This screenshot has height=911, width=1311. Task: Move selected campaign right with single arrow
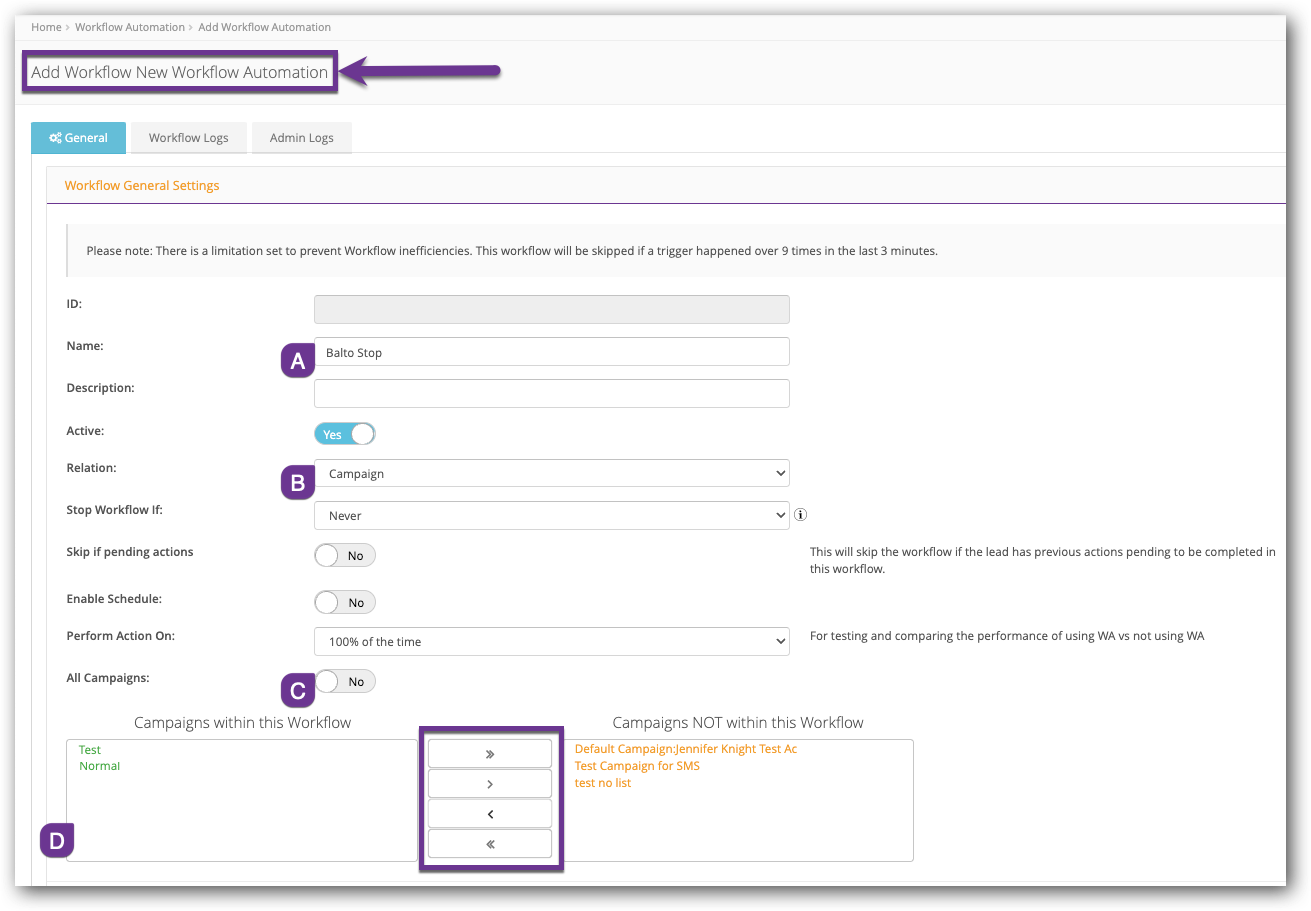[x=490, y=784]
